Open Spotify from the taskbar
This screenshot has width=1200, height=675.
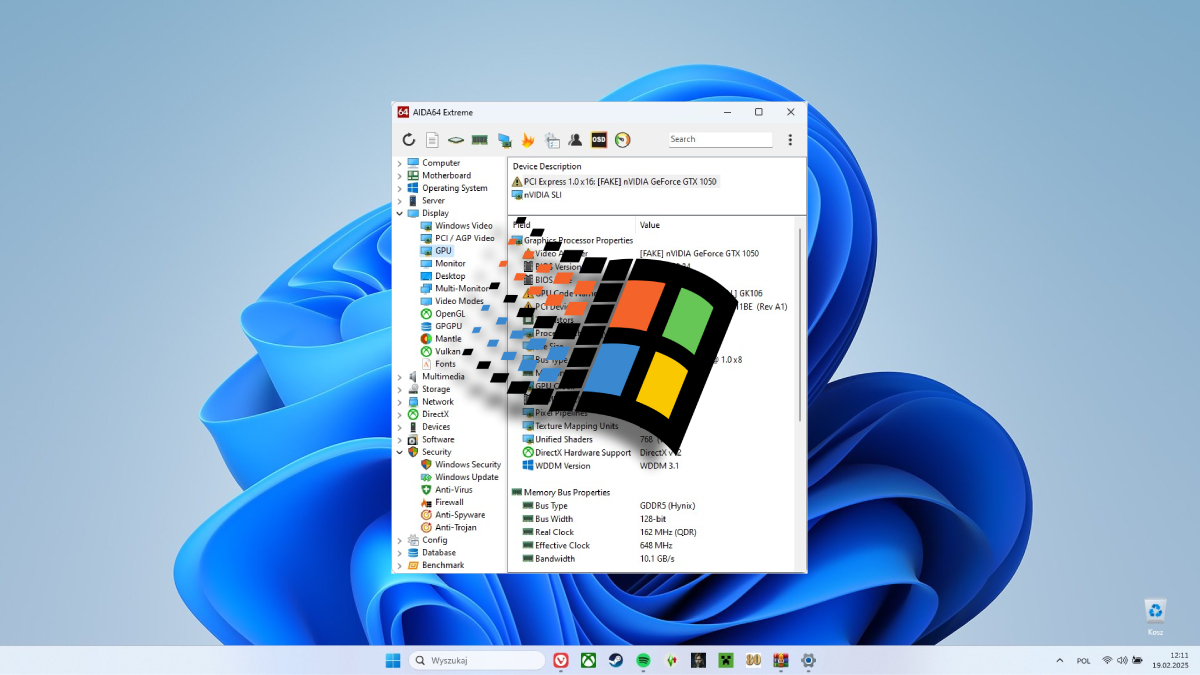[645, 660]
